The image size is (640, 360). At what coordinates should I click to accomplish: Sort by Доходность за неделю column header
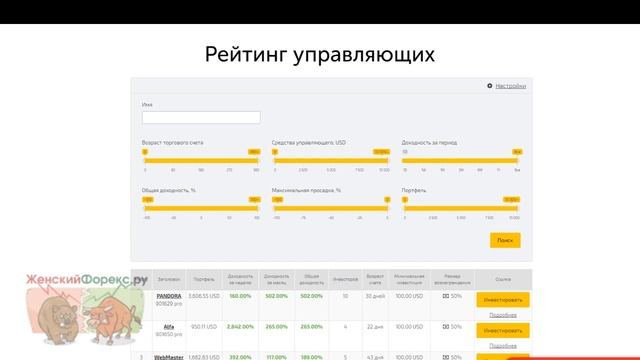tap(240, 280)
